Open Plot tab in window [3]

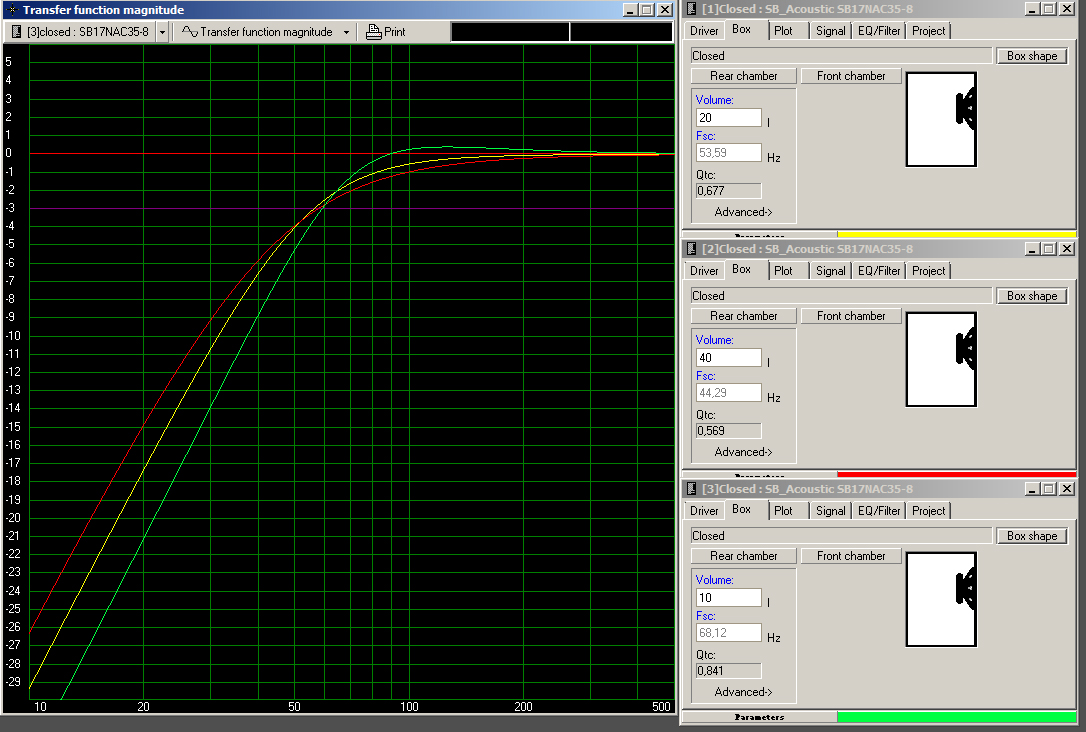click(783, 510)
